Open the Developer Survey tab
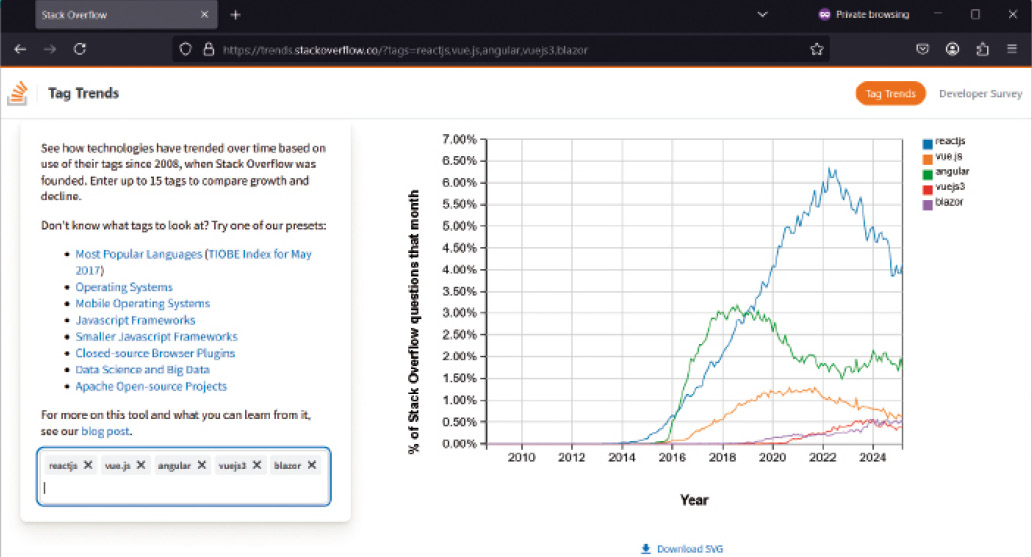1032x557 pixels. 980,93
